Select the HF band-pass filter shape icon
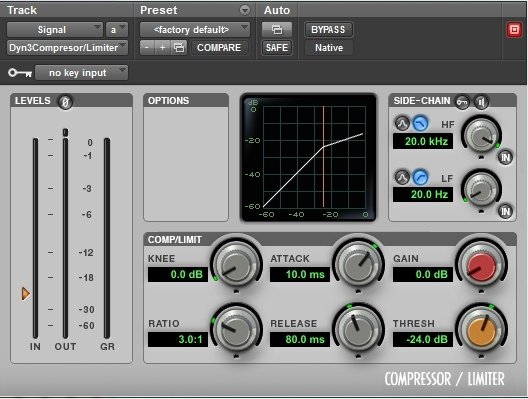The height and width of the screenshot is (399, 528). click(x=402, y=124)
